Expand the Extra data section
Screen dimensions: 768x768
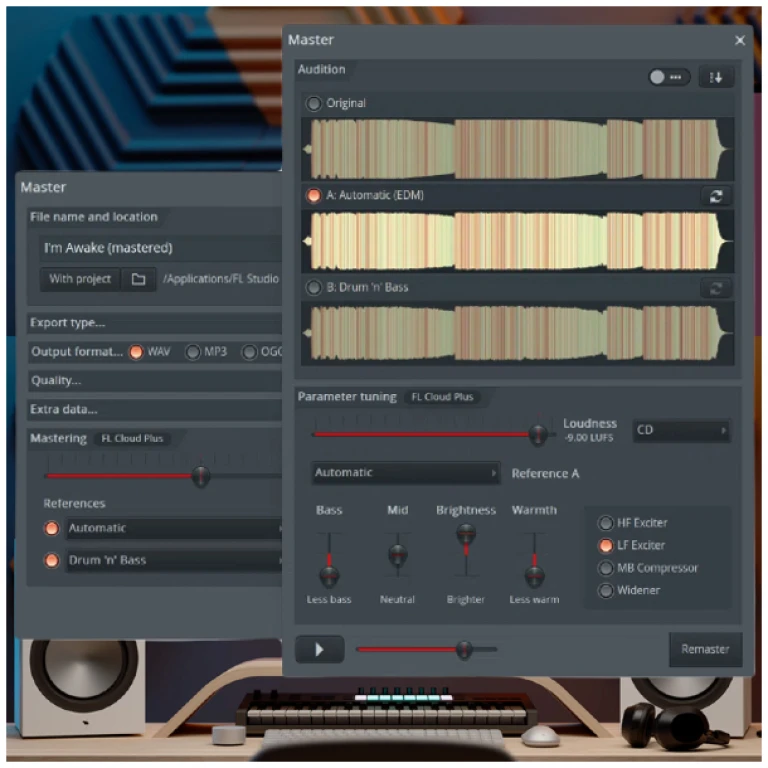[155, 409]
